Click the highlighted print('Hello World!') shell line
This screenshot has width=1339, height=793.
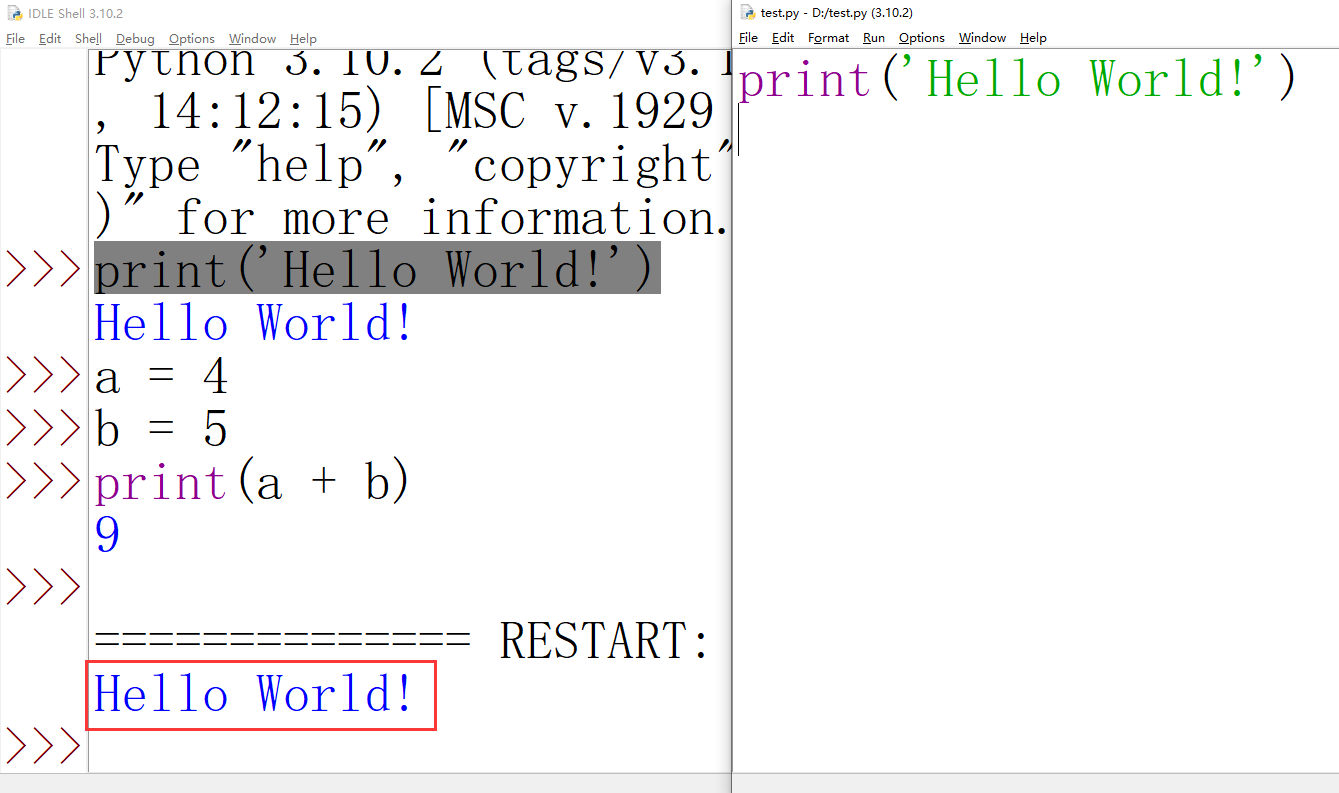coord(377,268)
